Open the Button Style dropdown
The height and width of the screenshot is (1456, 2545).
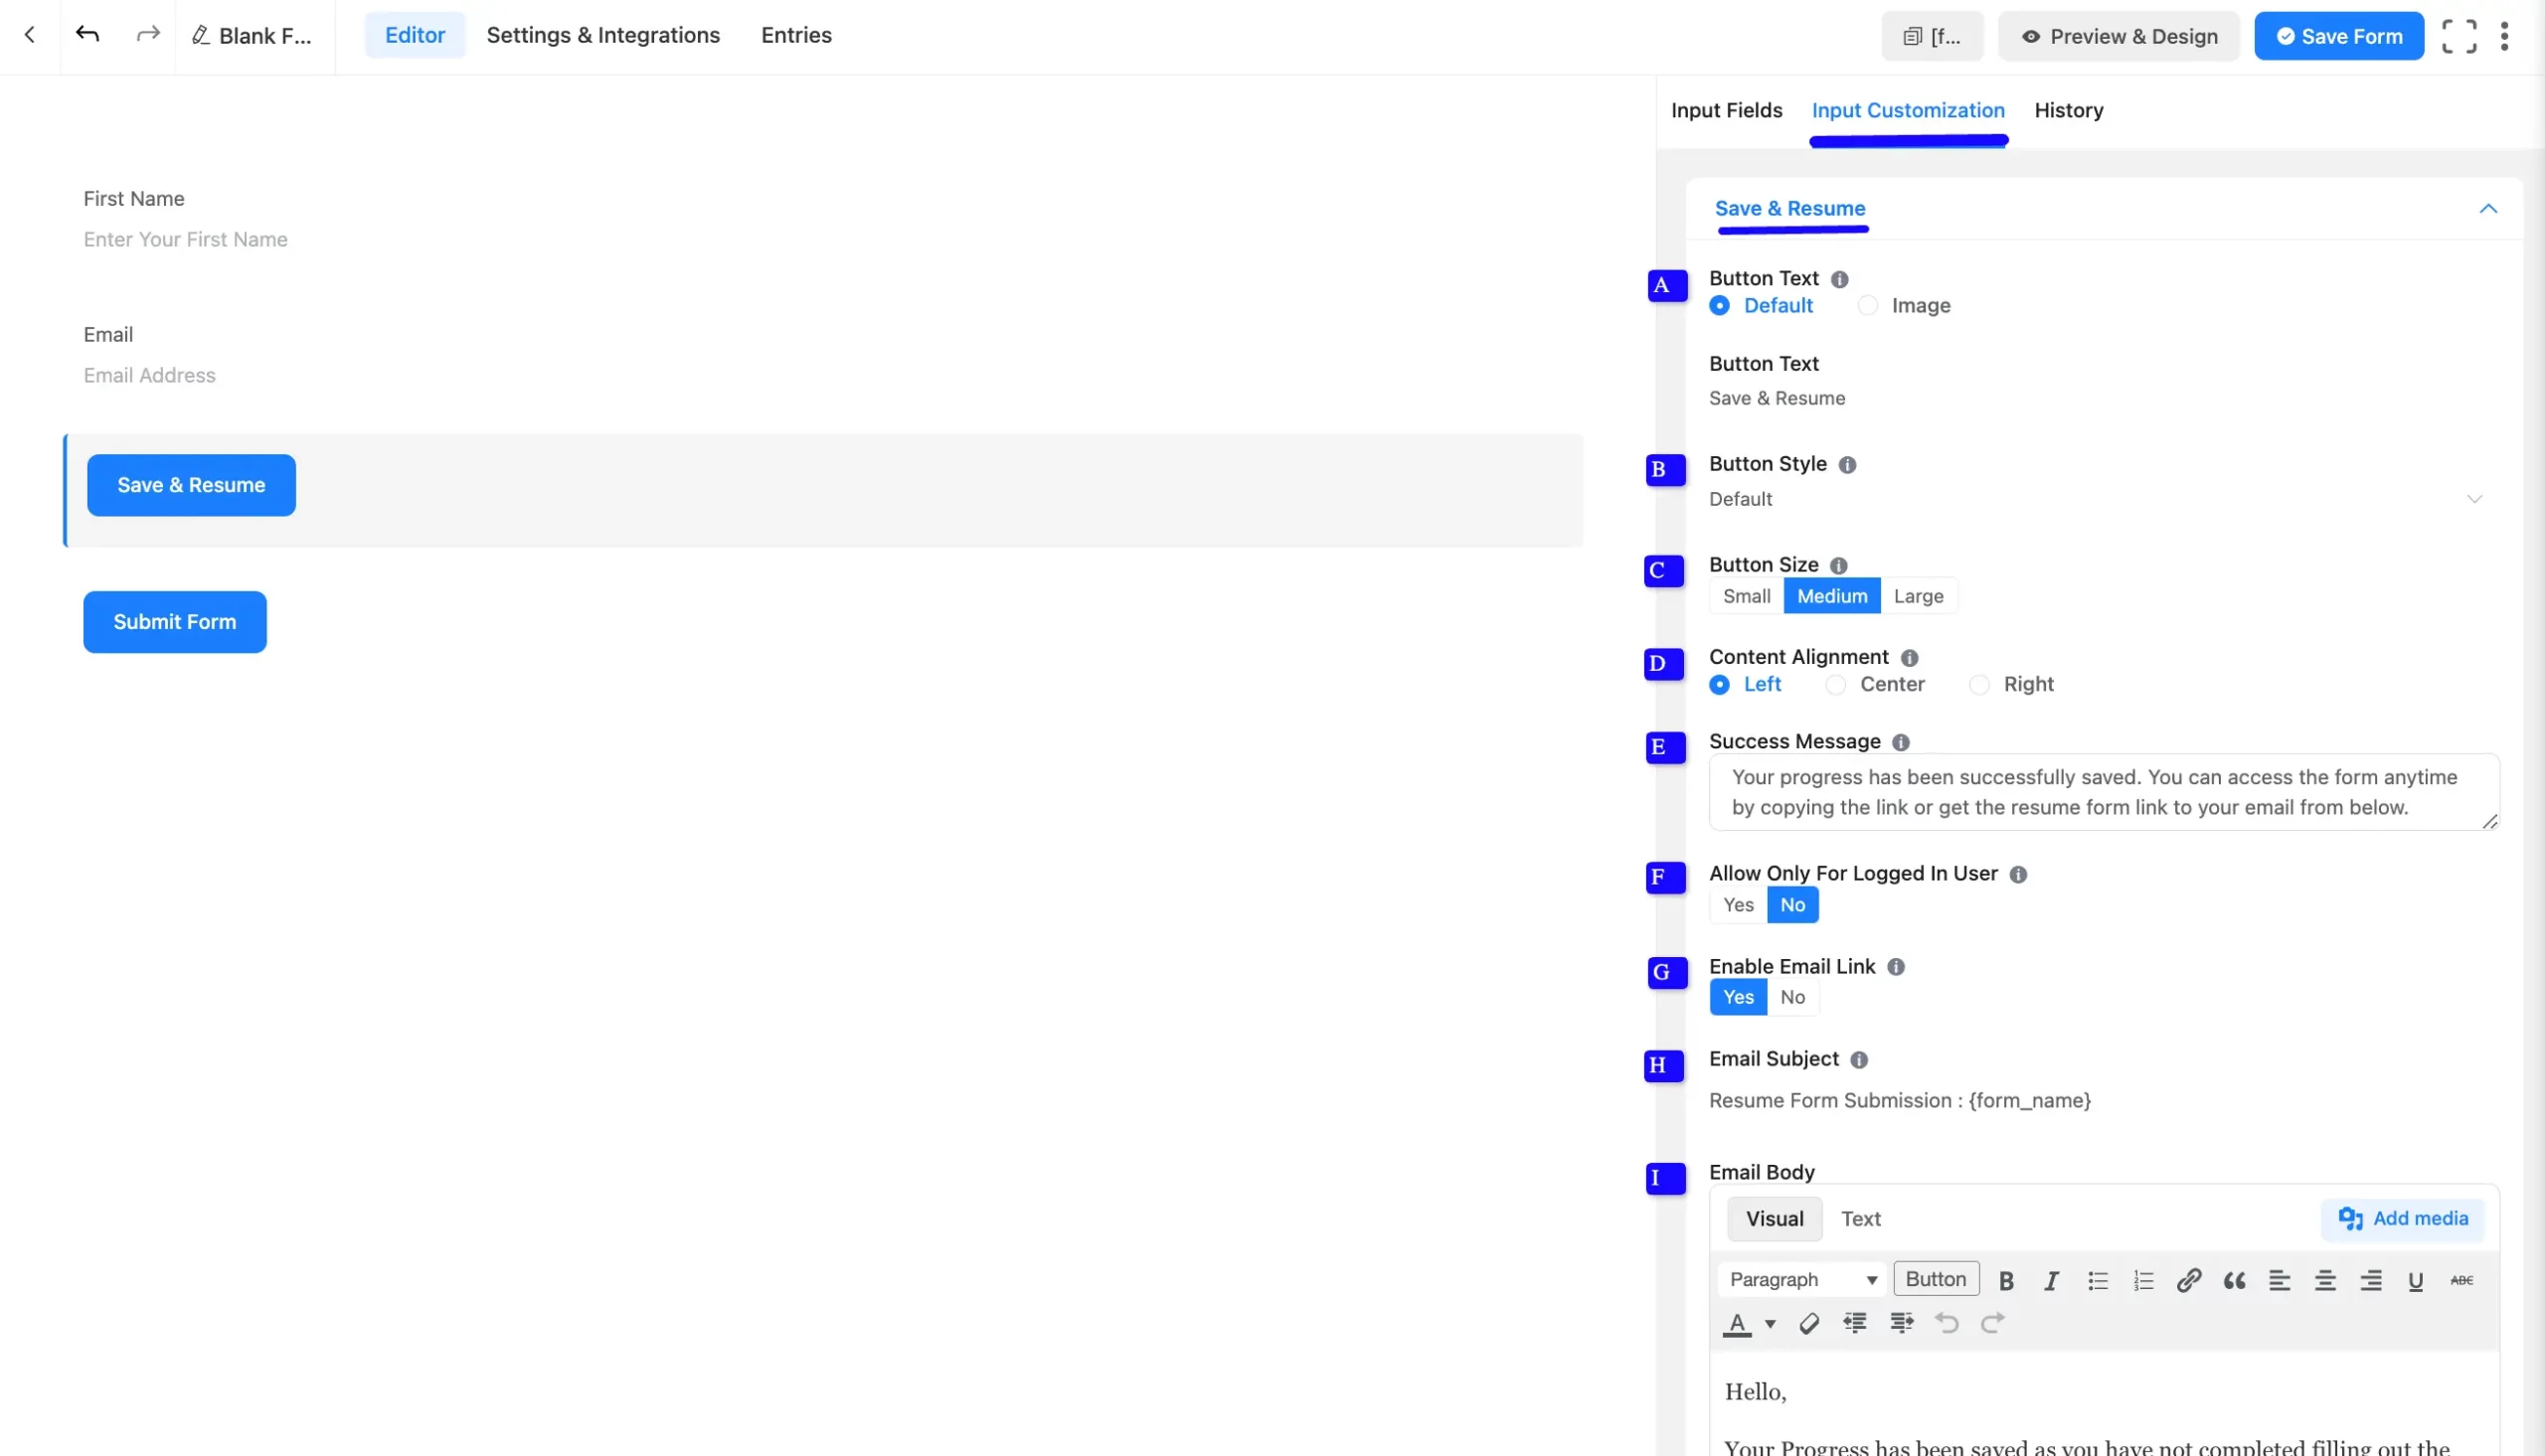pos(2095,499)
